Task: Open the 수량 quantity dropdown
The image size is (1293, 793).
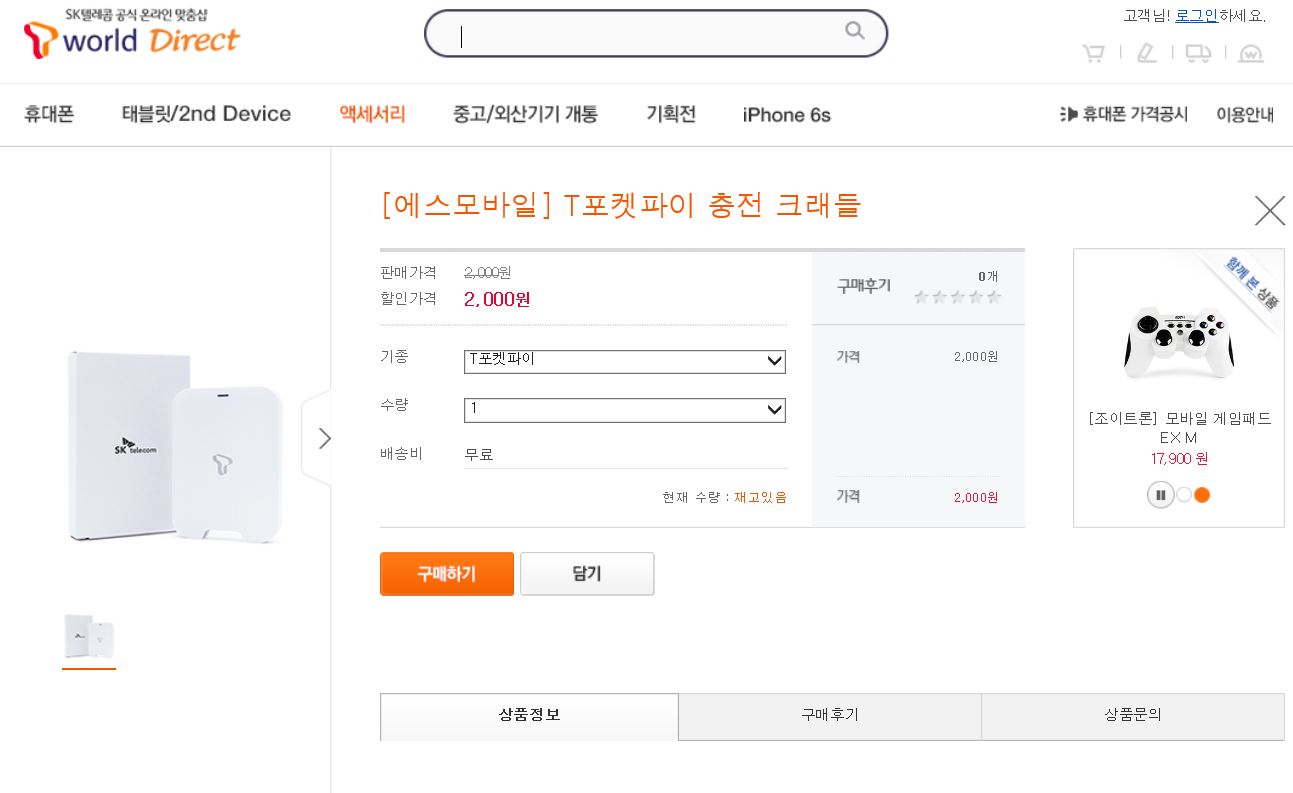Action: [624, 410]
